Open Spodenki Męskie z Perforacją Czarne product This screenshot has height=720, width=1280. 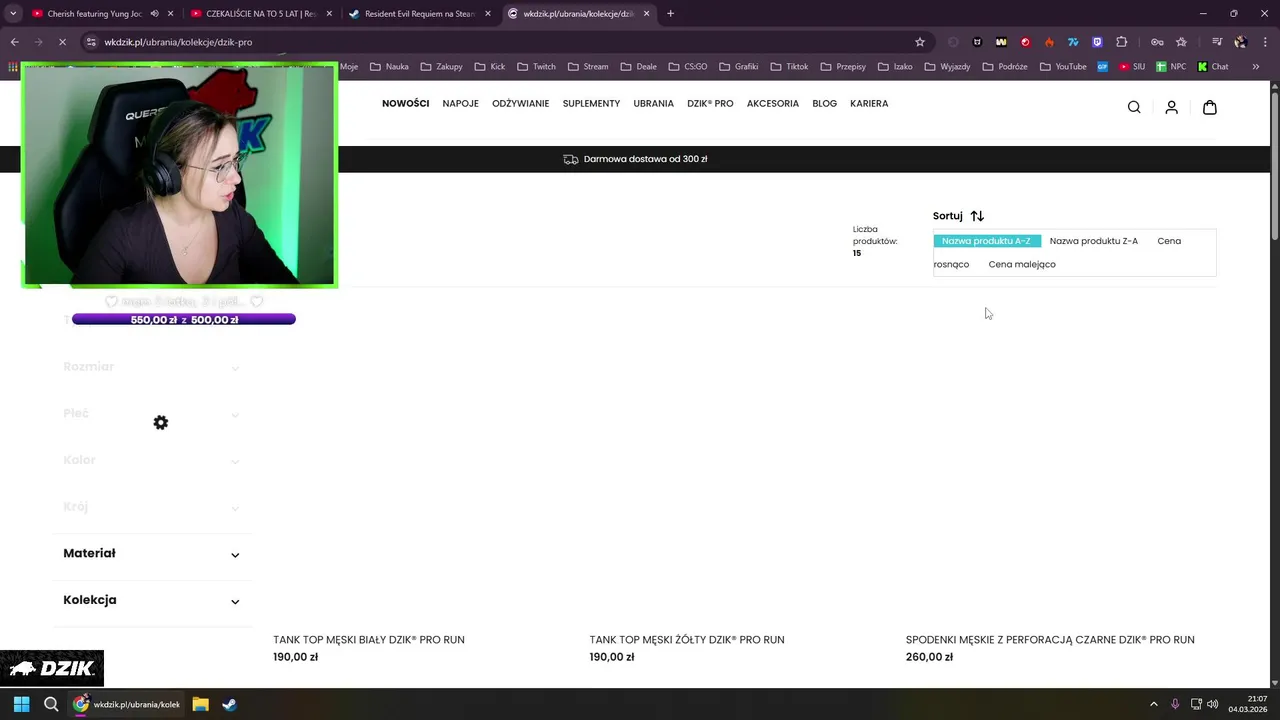pyautogui.click(x=1050, y=640)
